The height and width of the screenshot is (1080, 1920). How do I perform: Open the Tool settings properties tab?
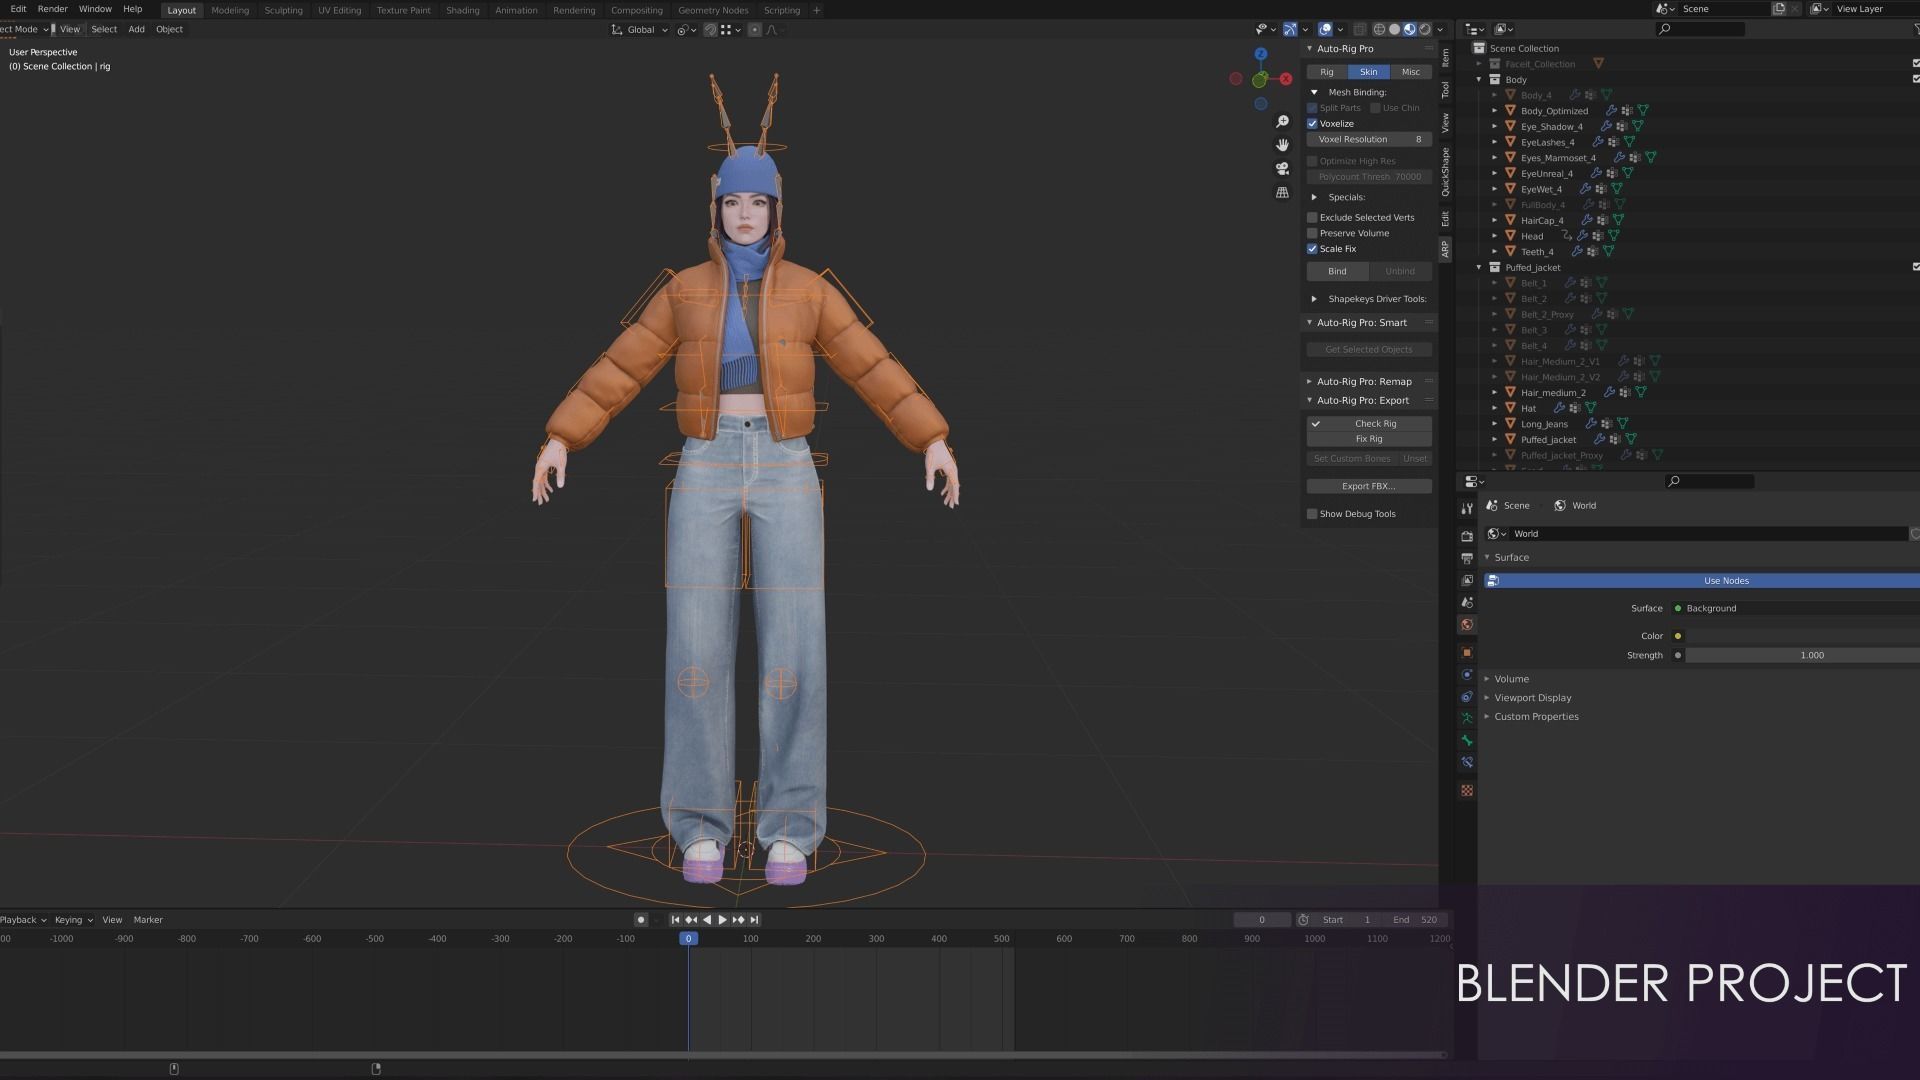pos(1467,509)
